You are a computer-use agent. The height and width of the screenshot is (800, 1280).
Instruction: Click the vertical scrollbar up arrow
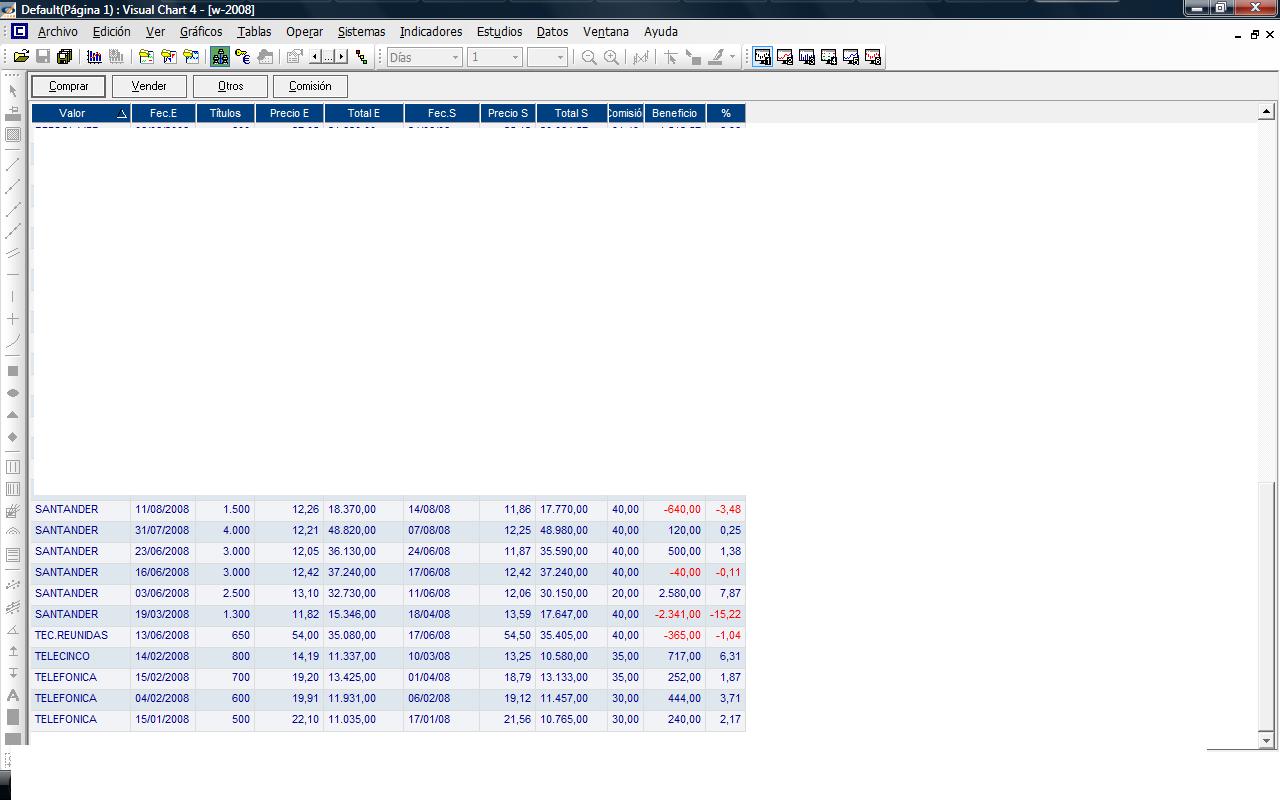[1266, 112]
